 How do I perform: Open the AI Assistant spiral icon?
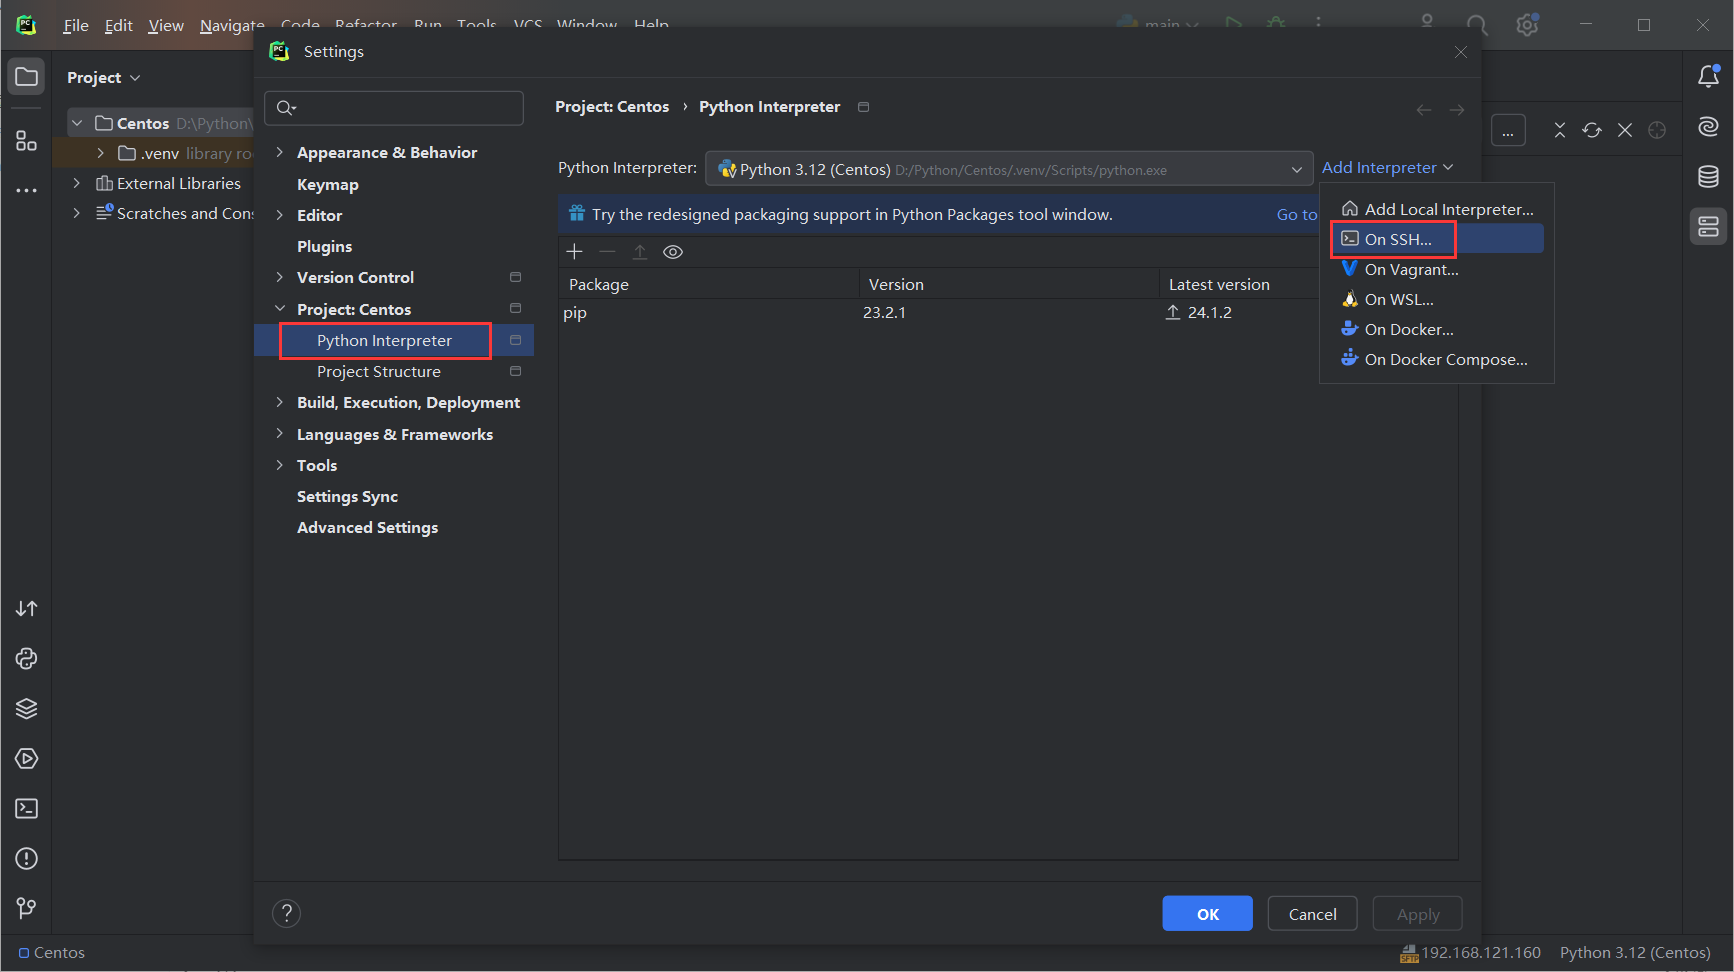pos(1709,127)
